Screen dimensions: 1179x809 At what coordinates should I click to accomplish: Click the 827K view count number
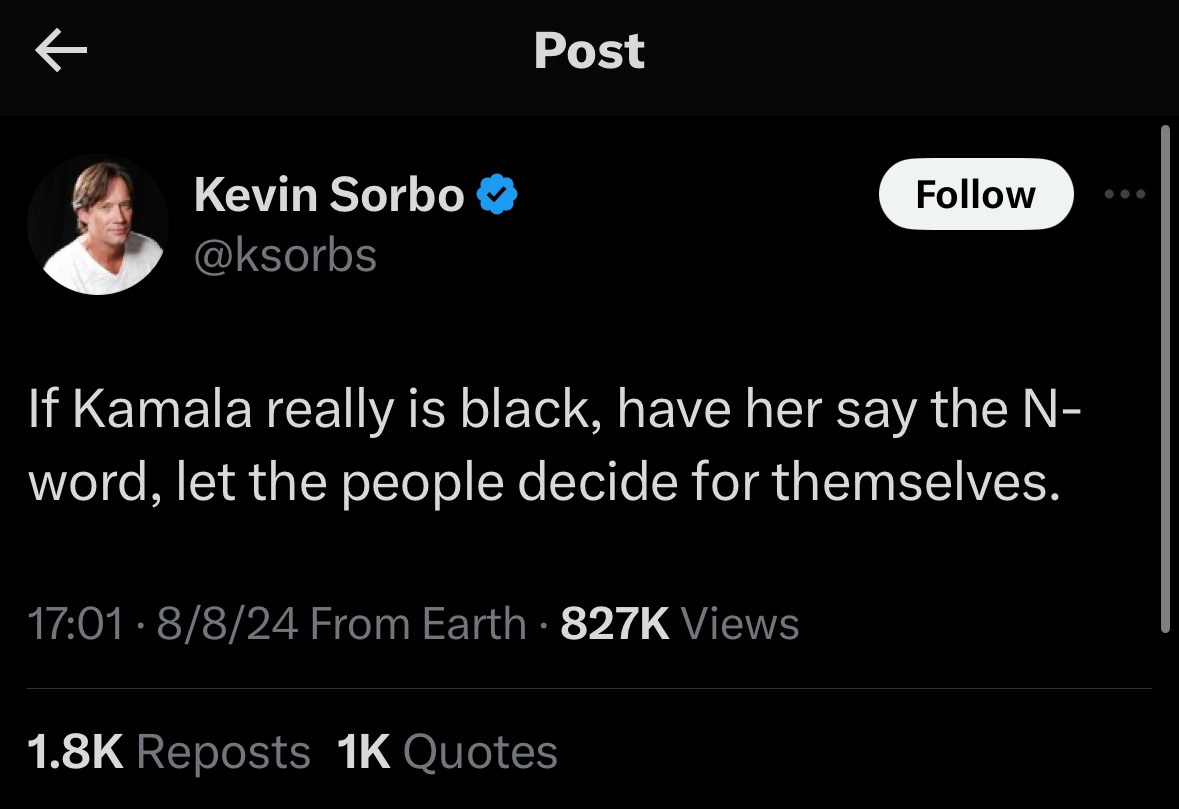pos(615,624)
